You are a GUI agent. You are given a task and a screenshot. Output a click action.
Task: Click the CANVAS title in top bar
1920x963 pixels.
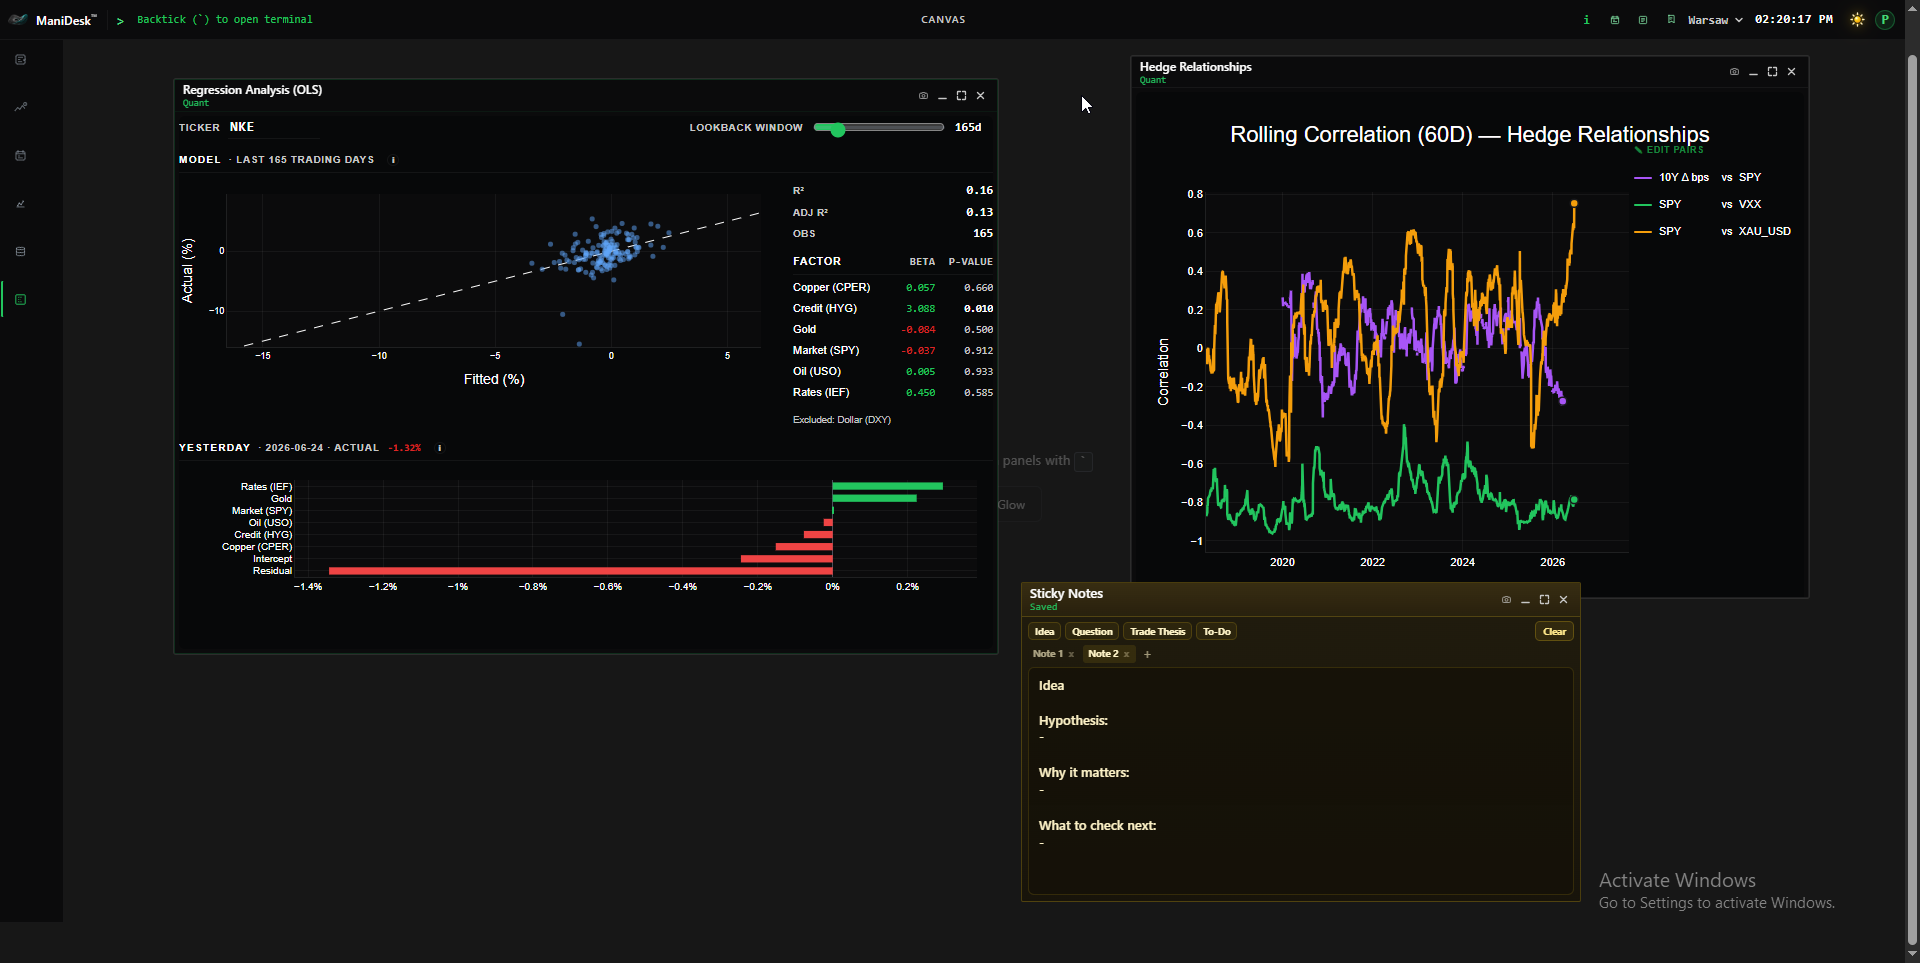(x=943, y=20)
